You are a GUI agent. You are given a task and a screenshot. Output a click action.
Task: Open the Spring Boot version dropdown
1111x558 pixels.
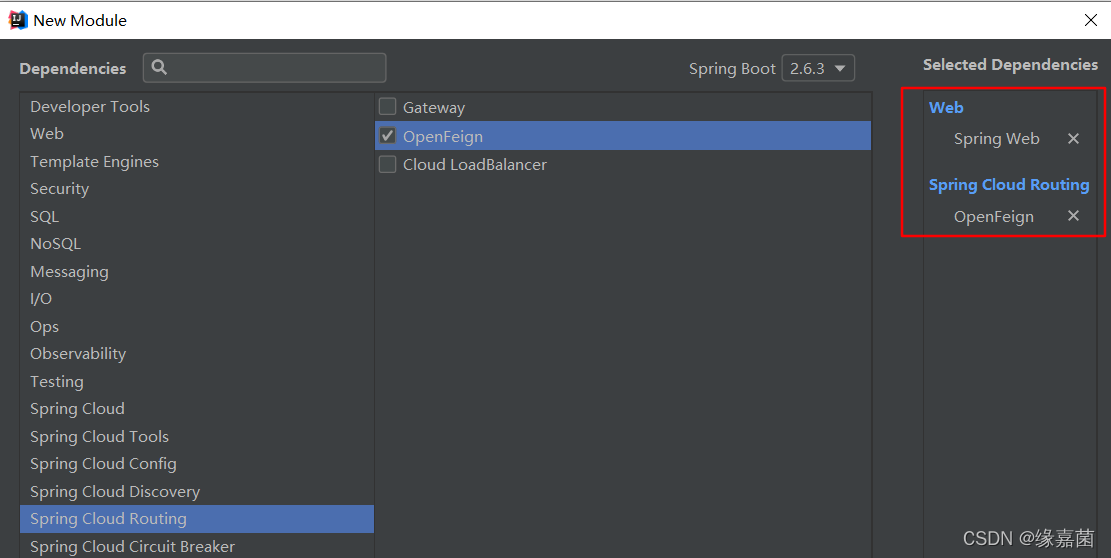(x=818, y=68)
